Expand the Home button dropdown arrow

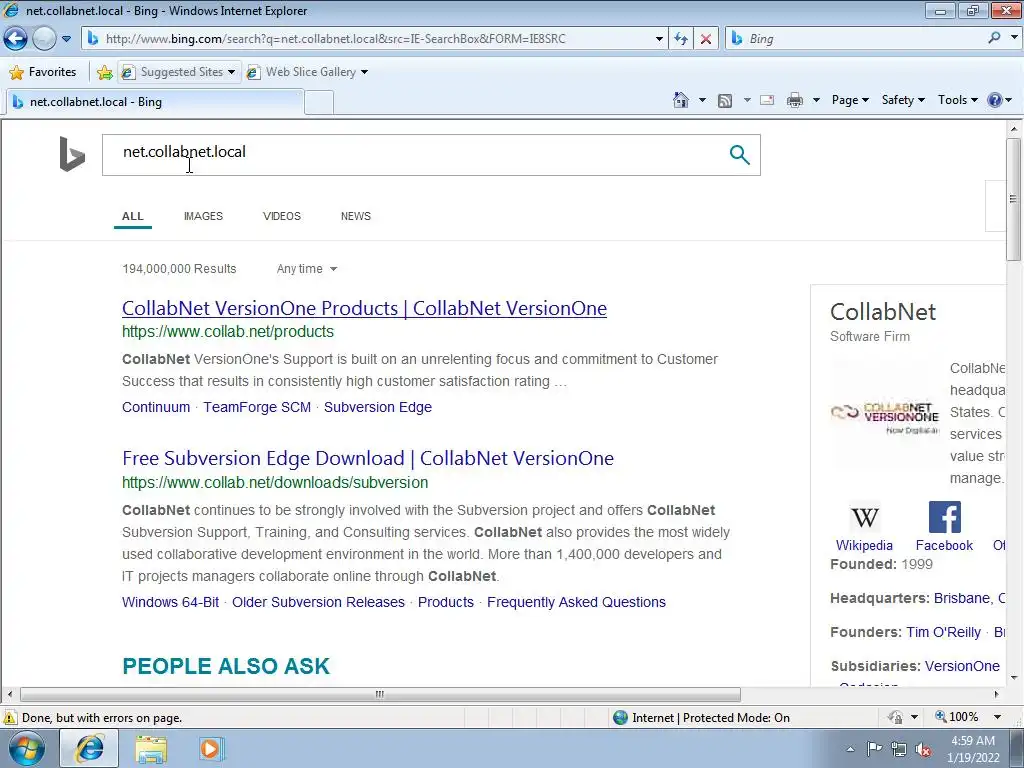702,100
